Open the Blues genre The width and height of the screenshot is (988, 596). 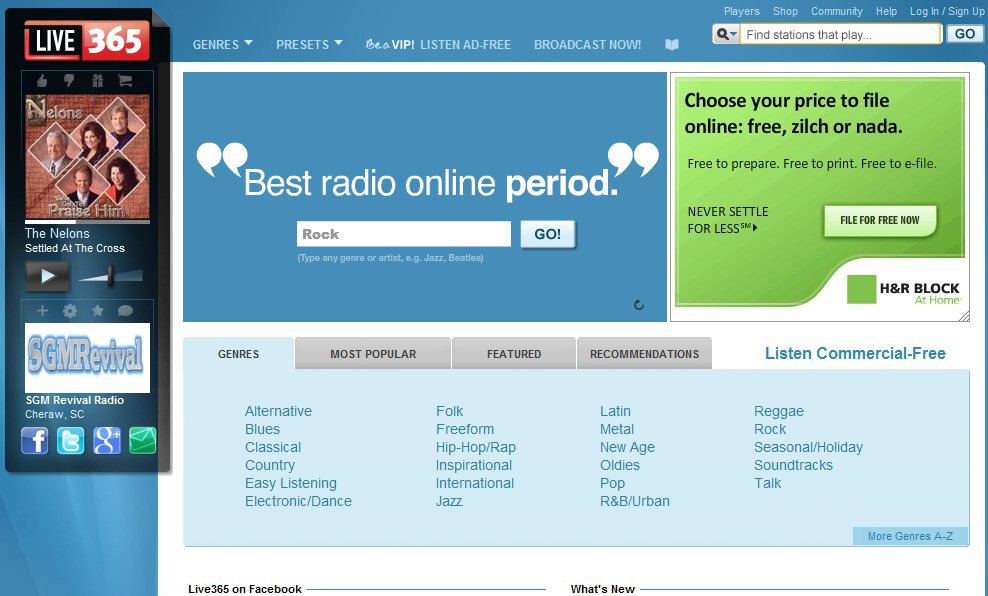tap(262, 429)
